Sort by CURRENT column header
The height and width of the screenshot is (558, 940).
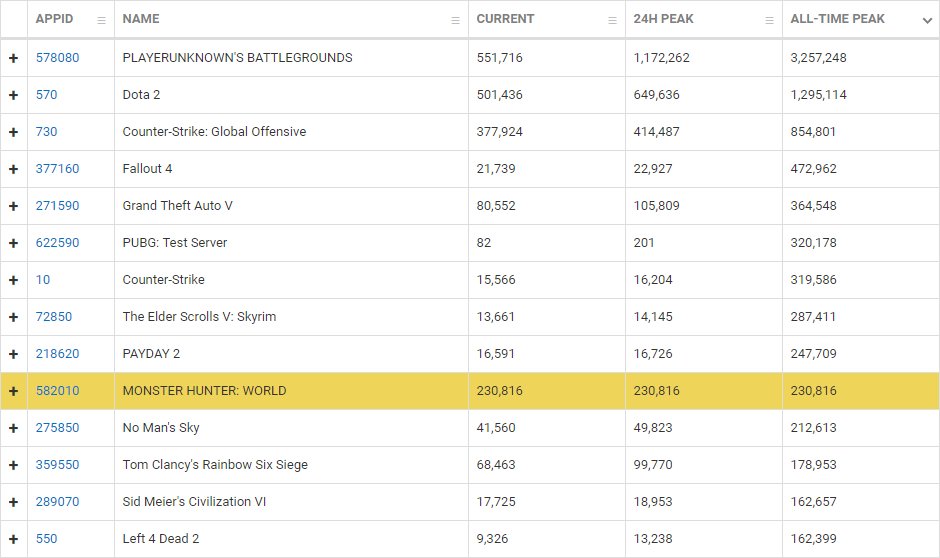click(505, 19)
